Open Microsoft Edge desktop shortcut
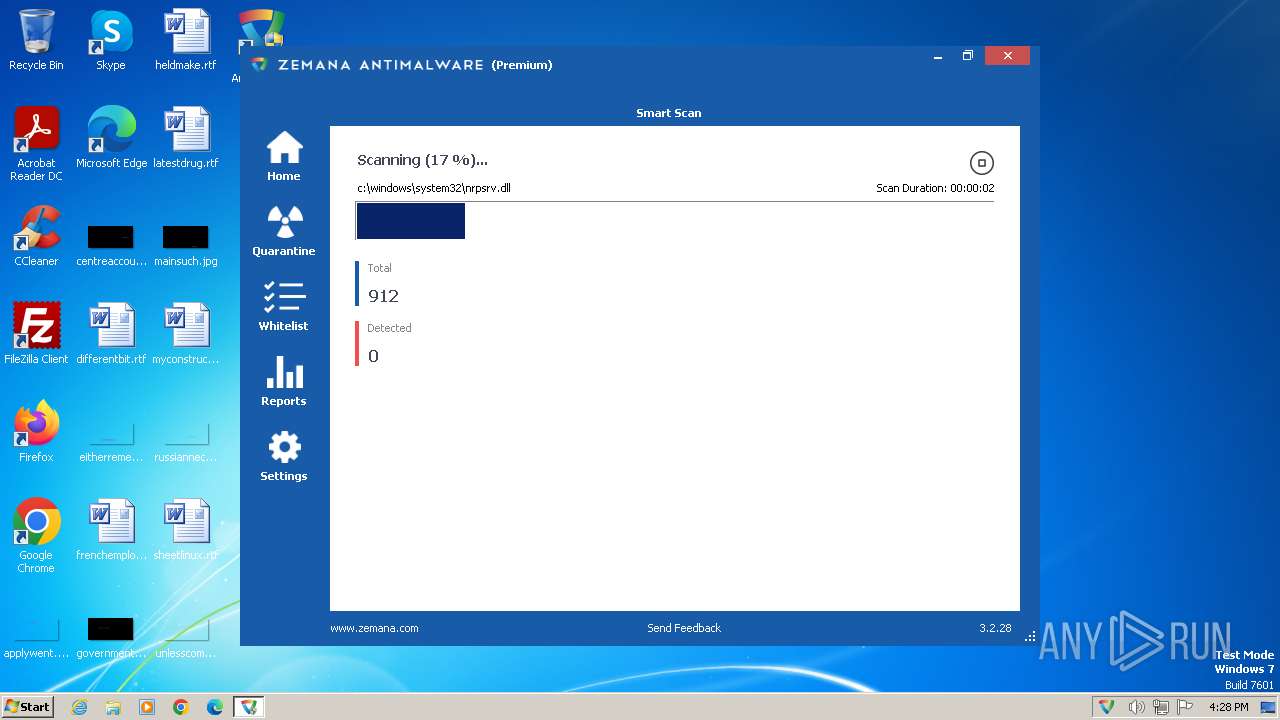This screenshot has width=1280, height=720. 111,138
